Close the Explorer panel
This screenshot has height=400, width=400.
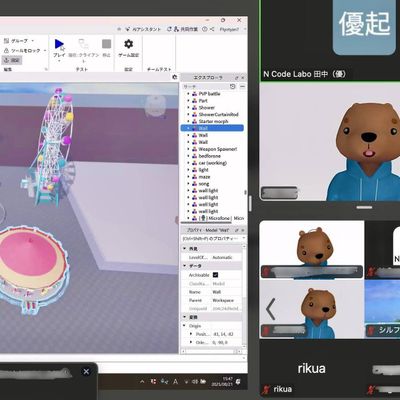pos(243,77)
